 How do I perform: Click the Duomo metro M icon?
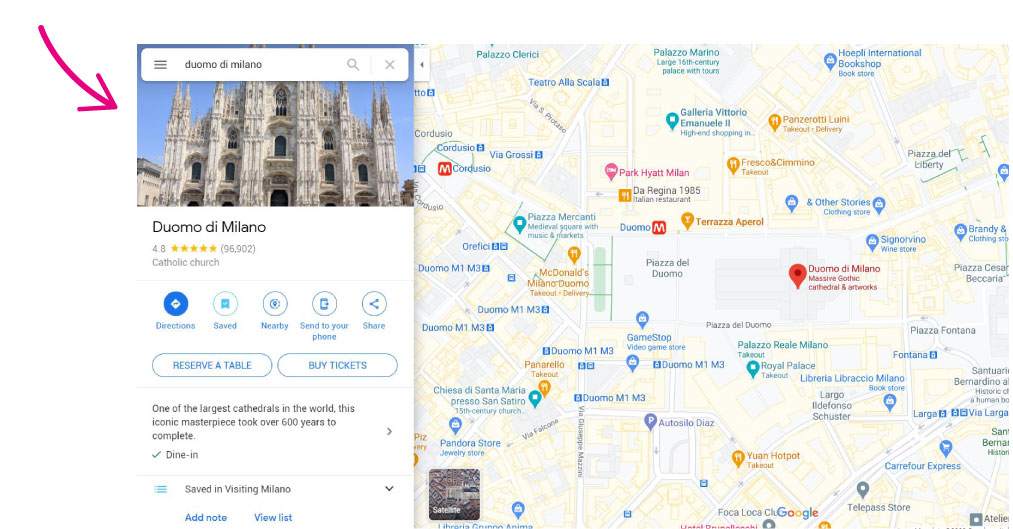click(x=658, y=227)
